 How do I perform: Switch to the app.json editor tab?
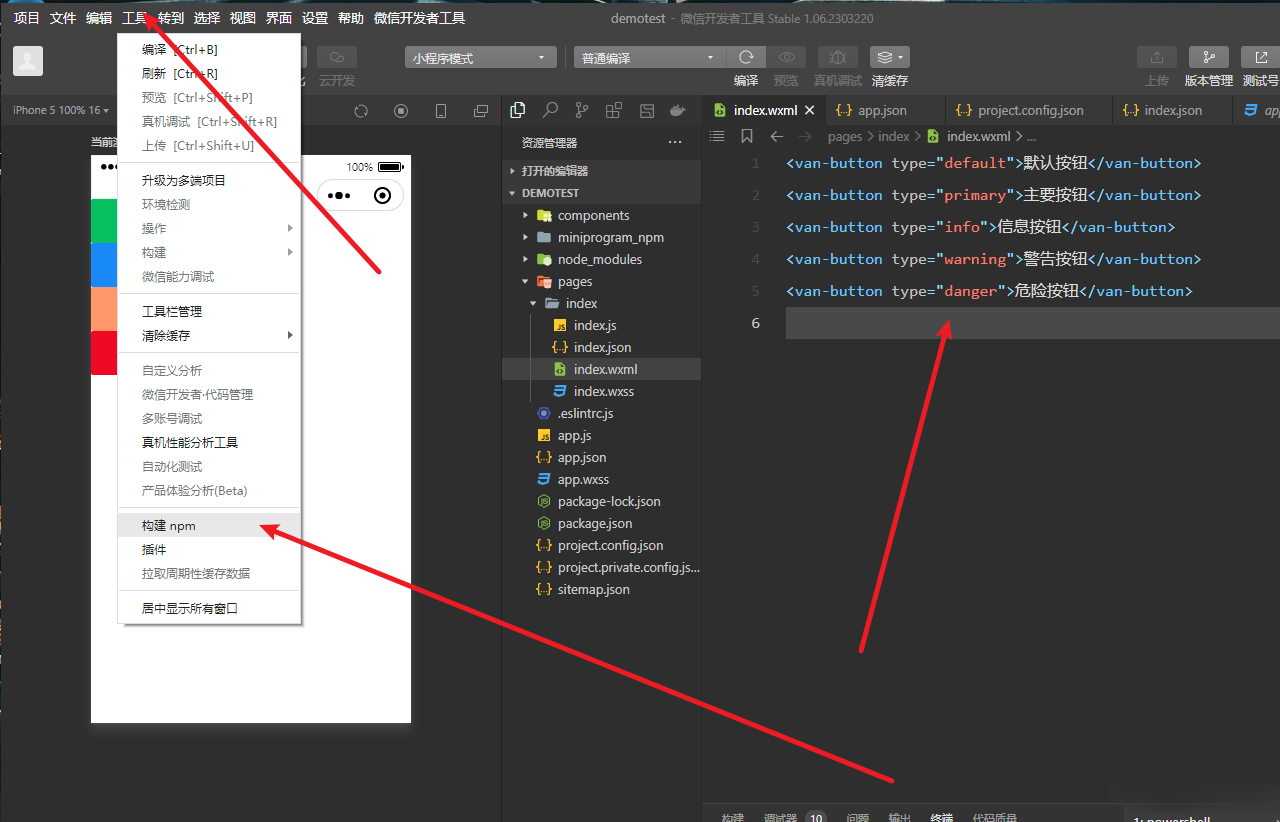882,110
